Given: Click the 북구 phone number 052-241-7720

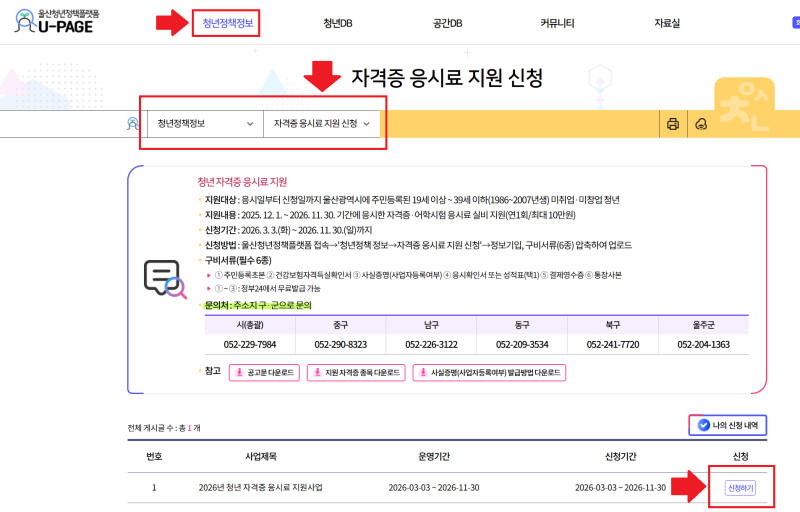Looking at the screenshot, I should coord(613,345).
